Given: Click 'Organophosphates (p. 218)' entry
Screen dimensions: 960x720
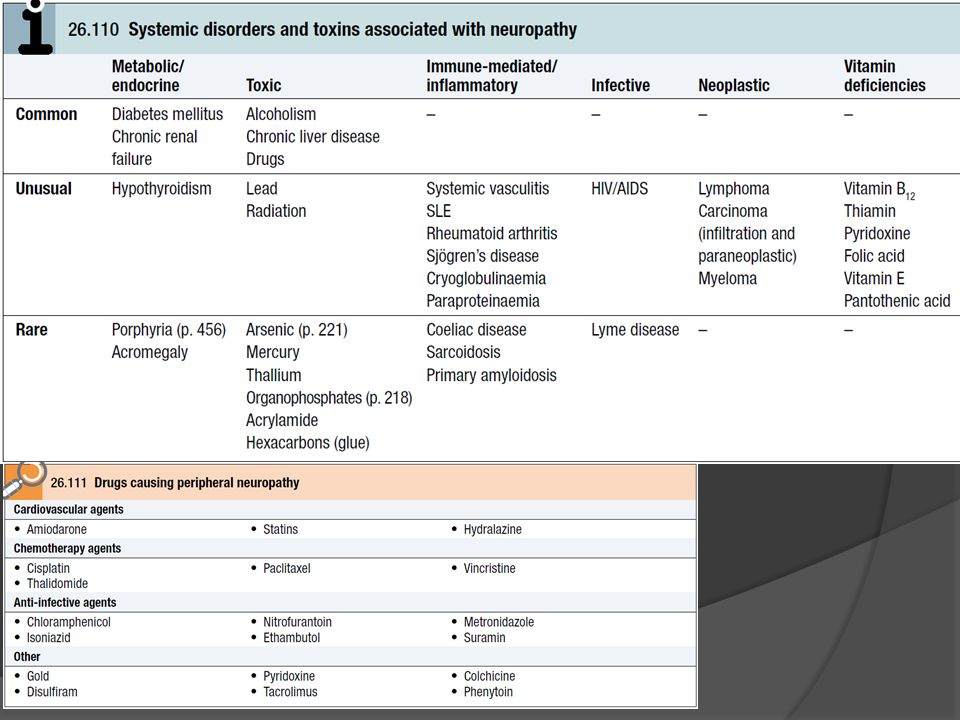Looking at the screenshot, I should point(329,398).
